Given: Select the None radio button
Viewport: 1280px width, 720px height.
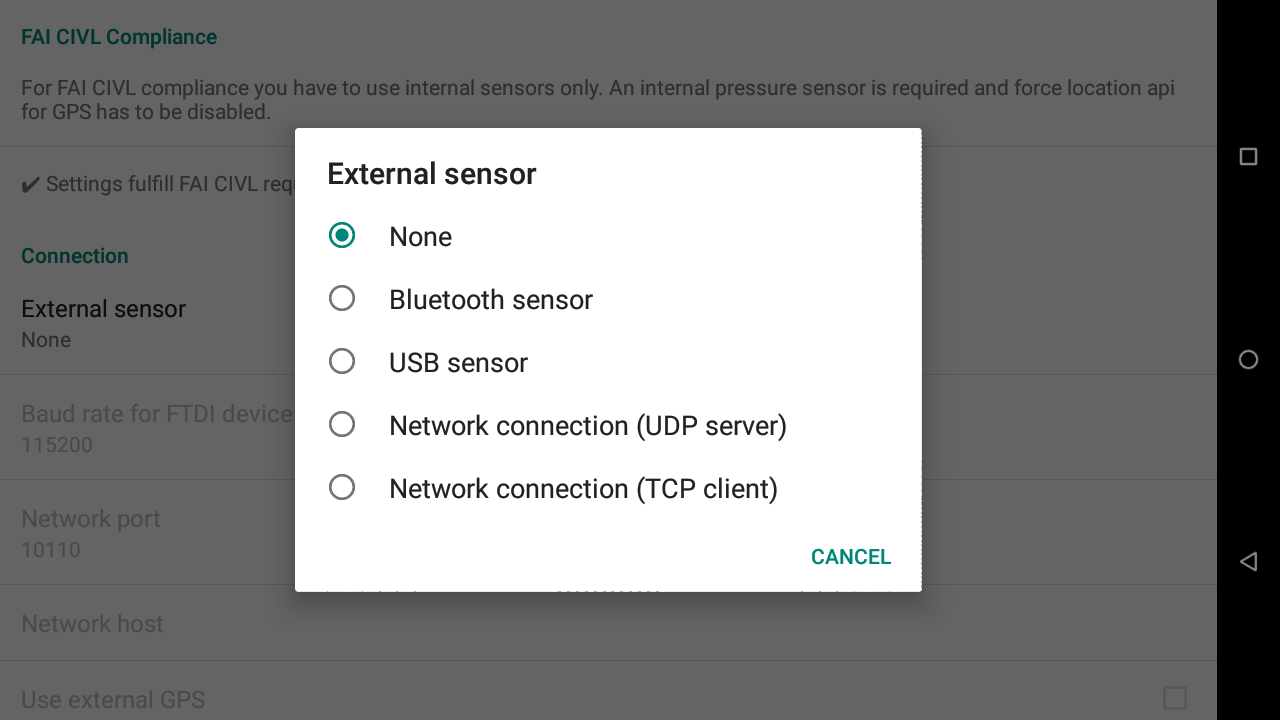Looking at the screenshot, I should 342,236.
